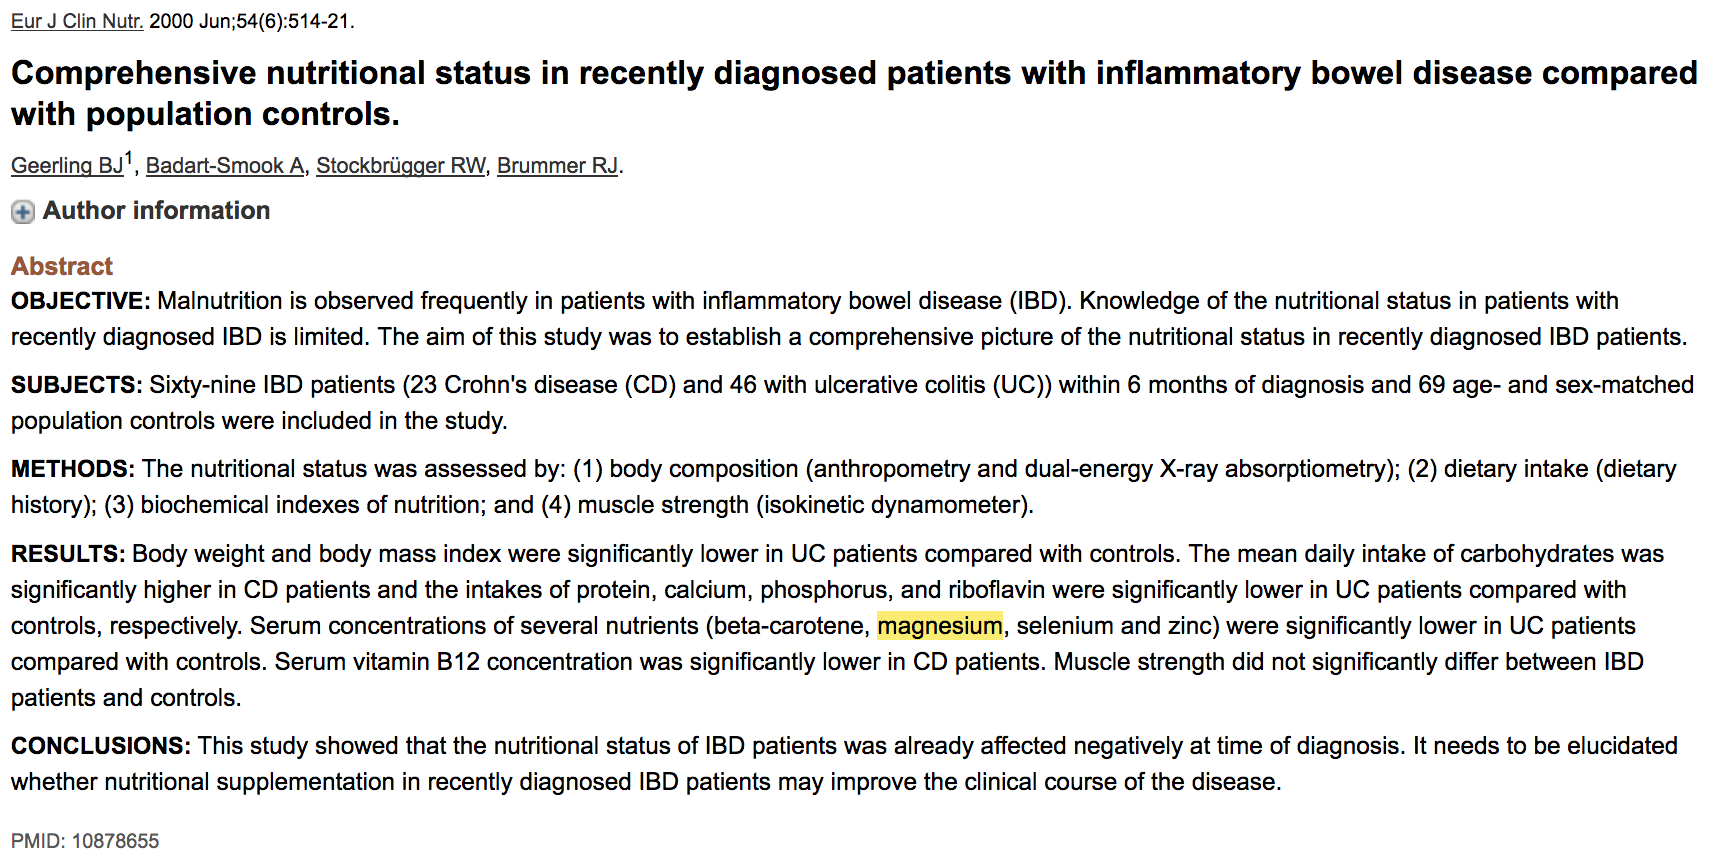The width and height of the screenshot is (1714, 862).
Task: Open author Brummer RJ link
Action: (557, 166)
